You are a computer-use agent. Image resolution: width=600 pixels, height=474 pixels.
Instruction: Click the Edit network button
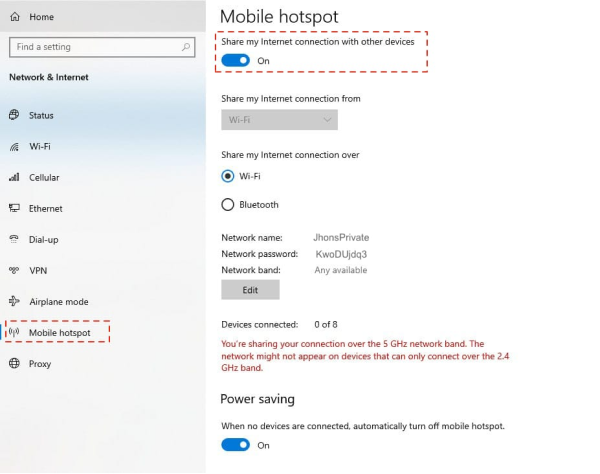250,290
